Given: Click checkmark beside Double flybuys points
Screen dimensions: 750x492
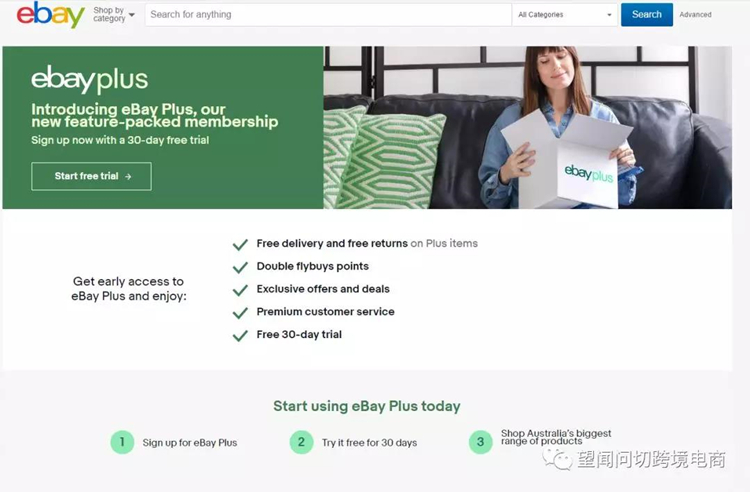Looking at the screenshot, I should pos(240,267).
